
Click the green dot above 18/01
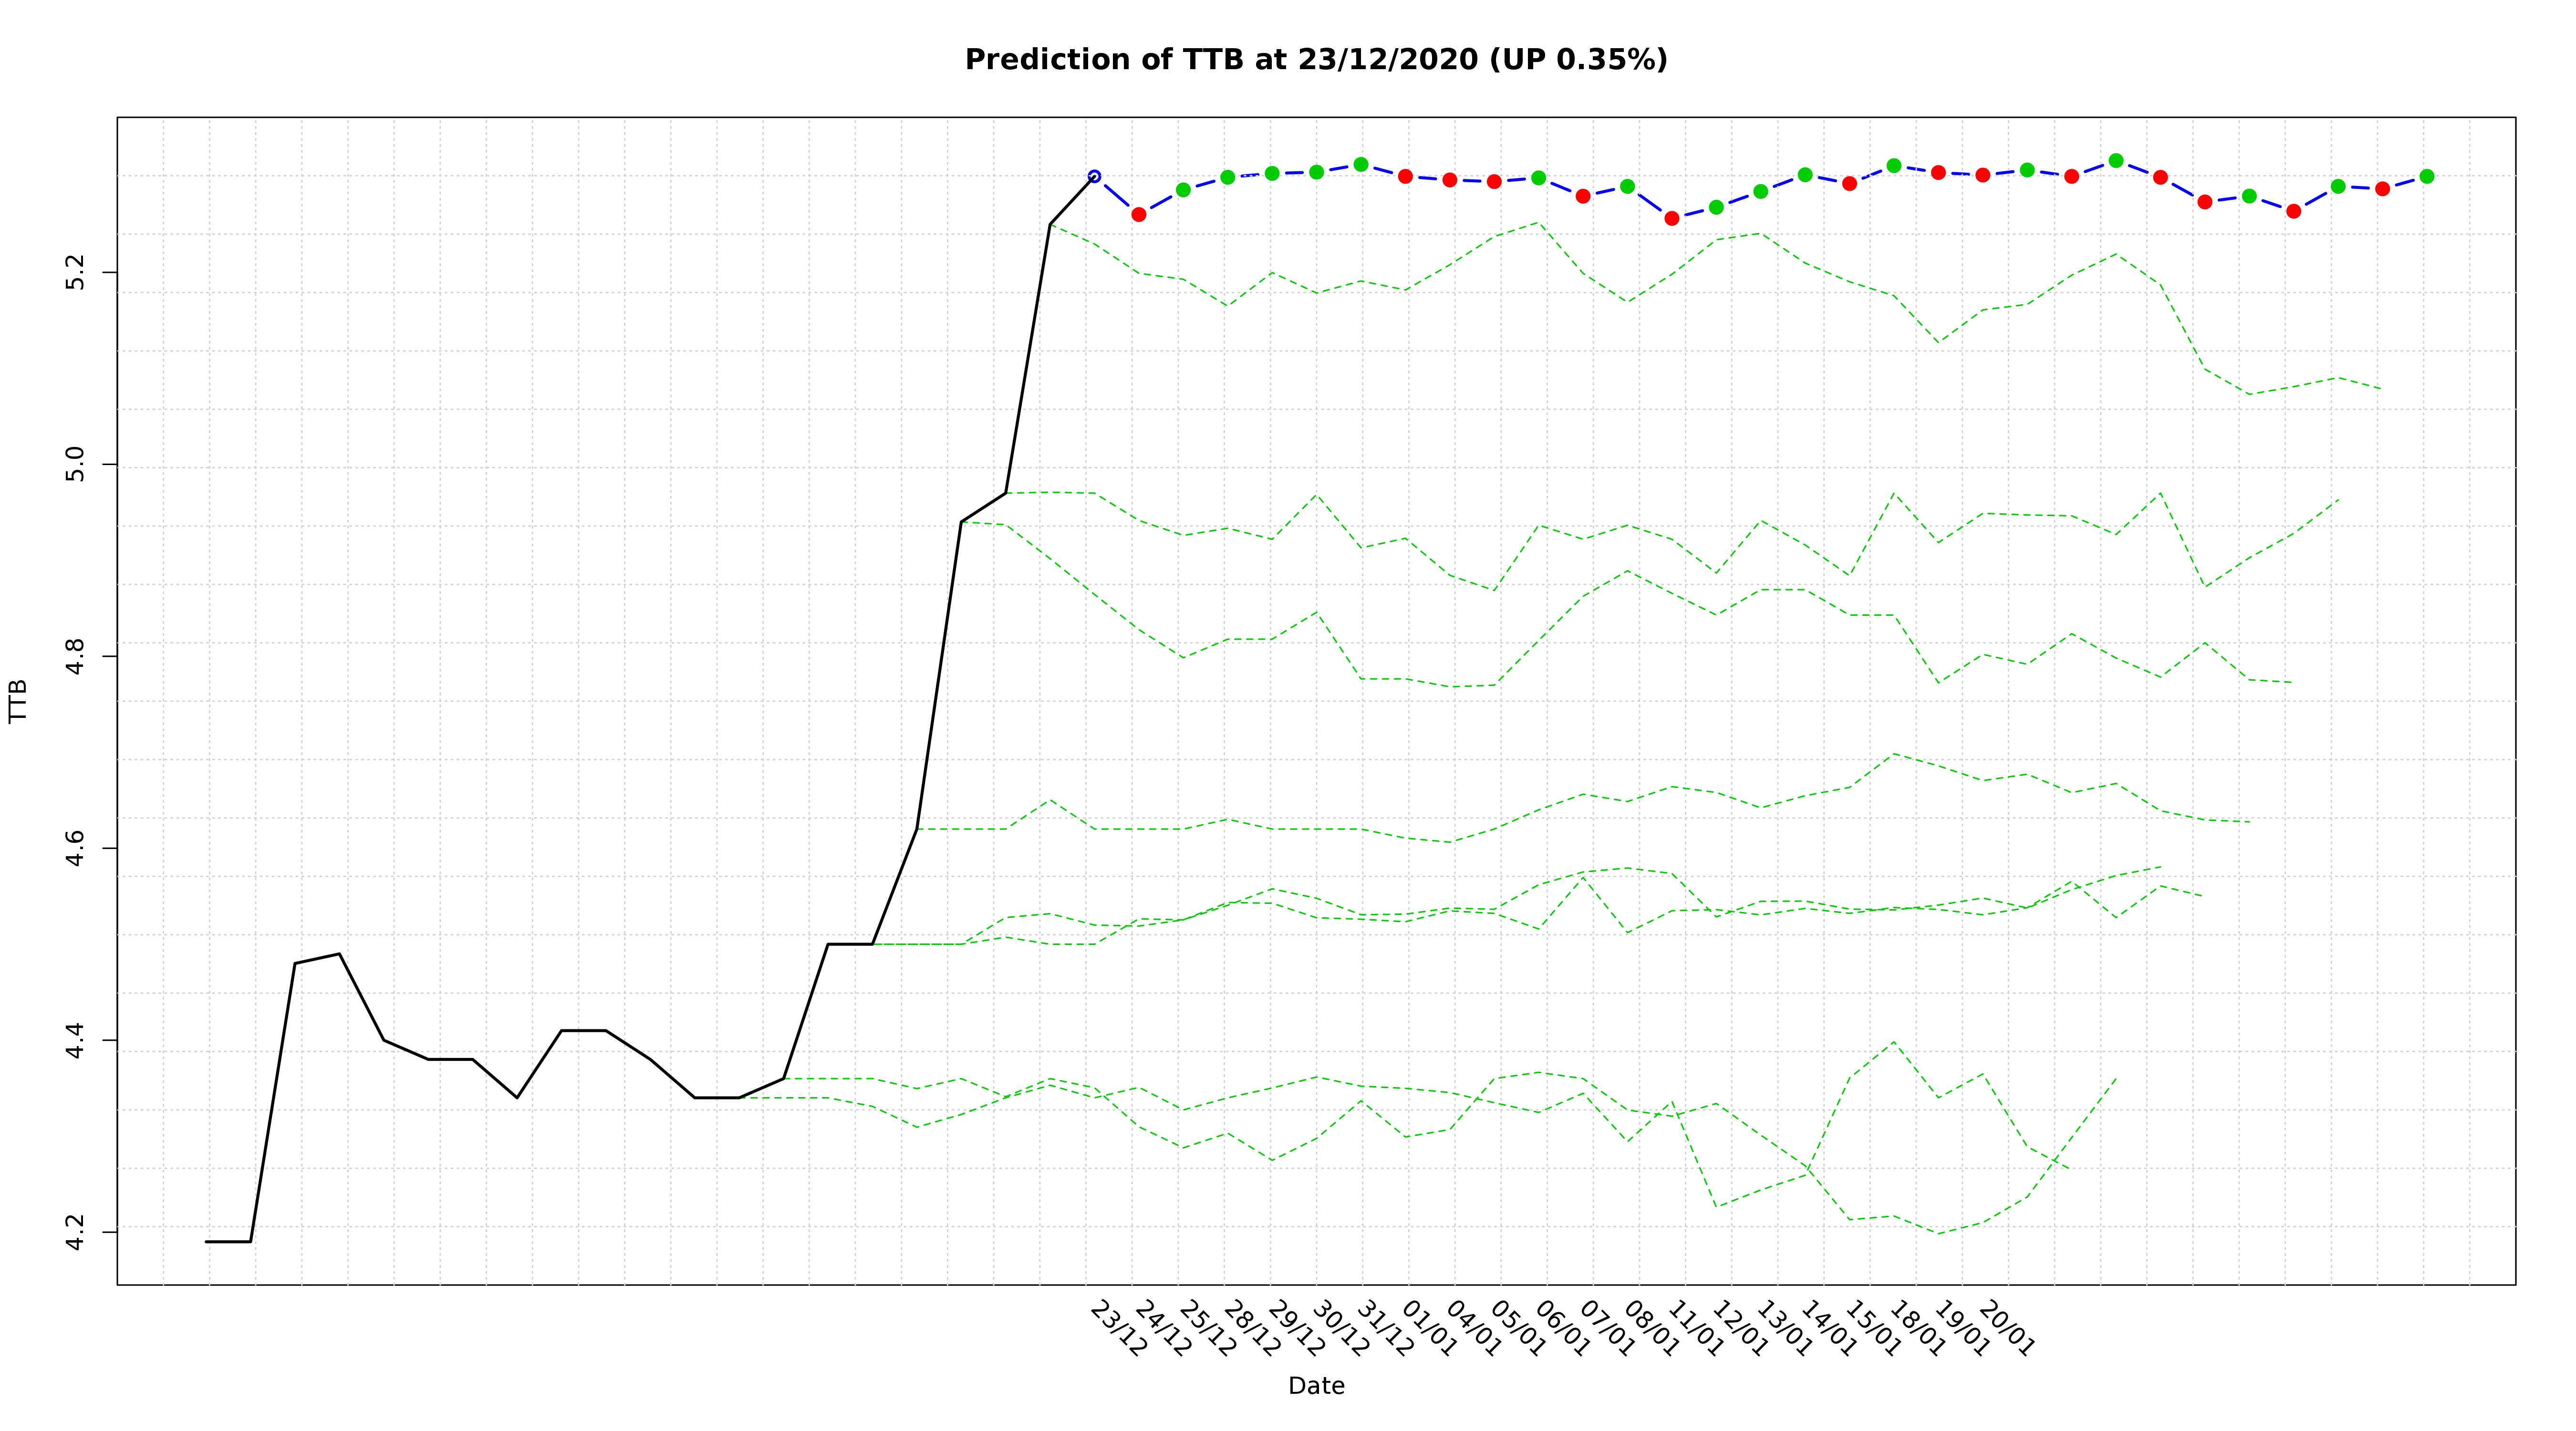coord(1894,166)
